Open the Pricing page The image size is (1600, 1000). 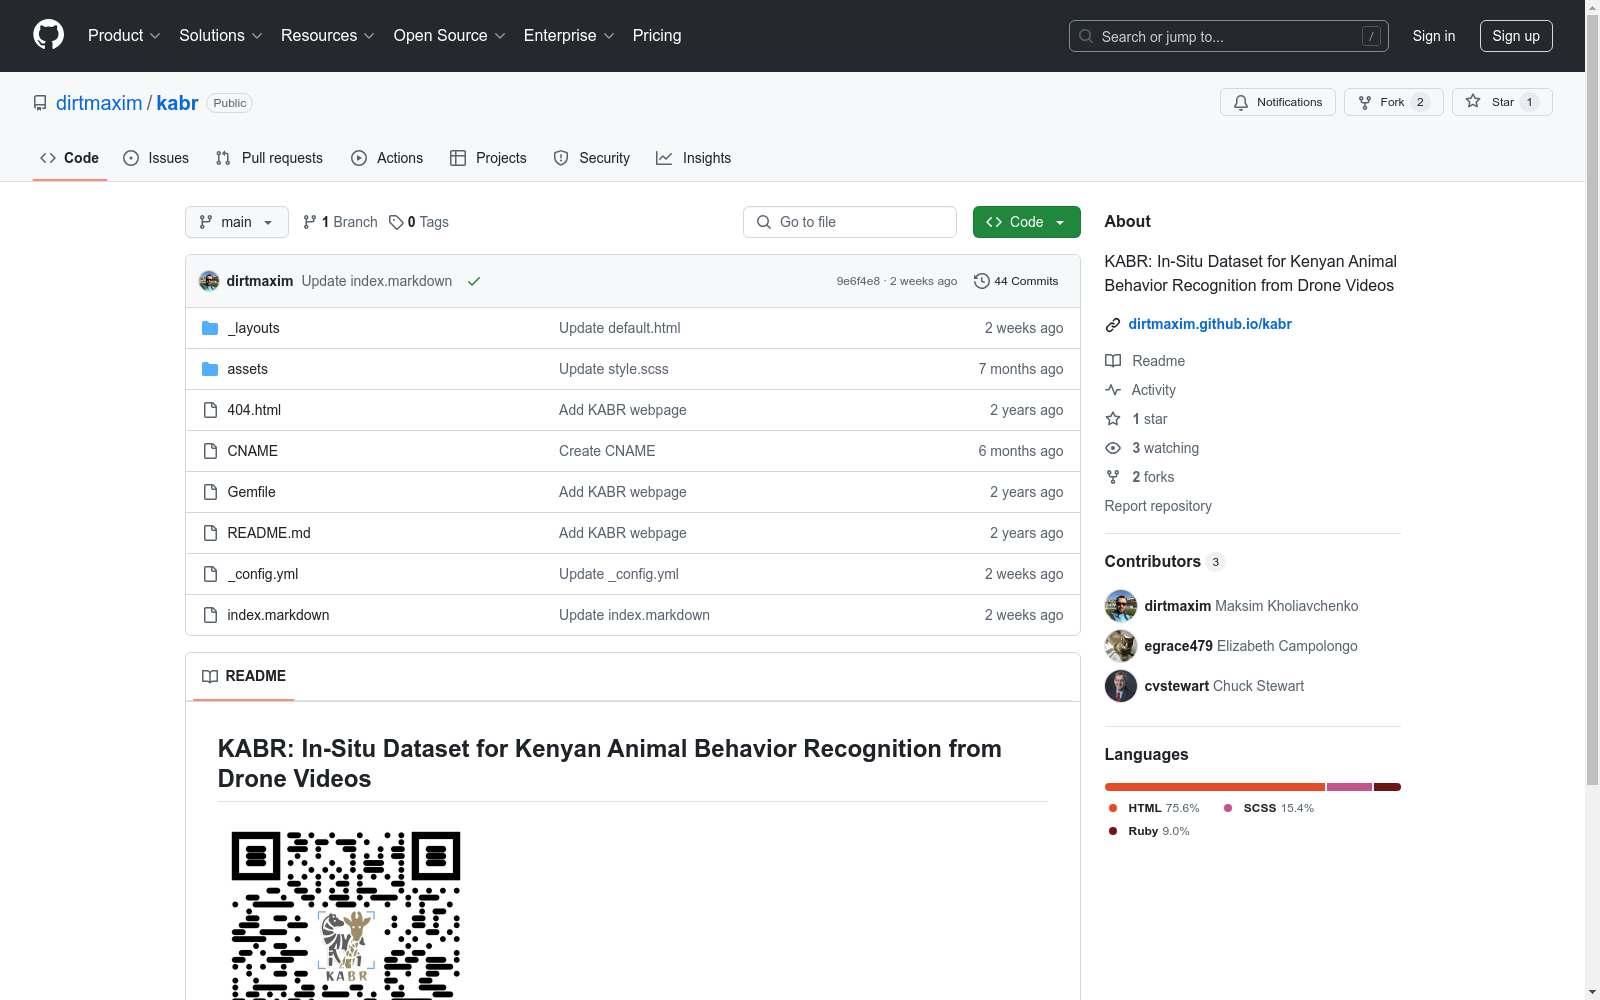(x=657, y=36)
